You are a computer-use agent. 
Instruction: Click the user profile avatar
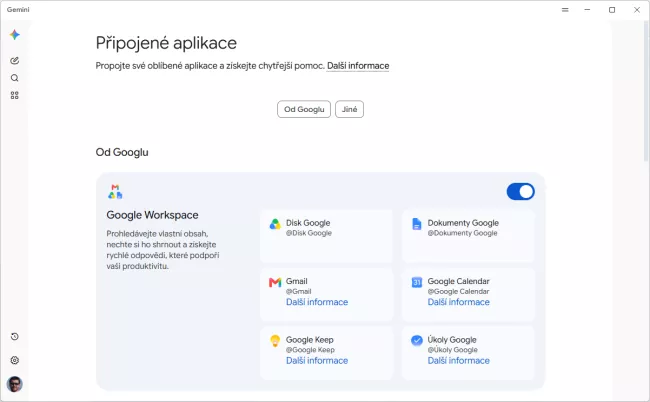pos(15,384)
